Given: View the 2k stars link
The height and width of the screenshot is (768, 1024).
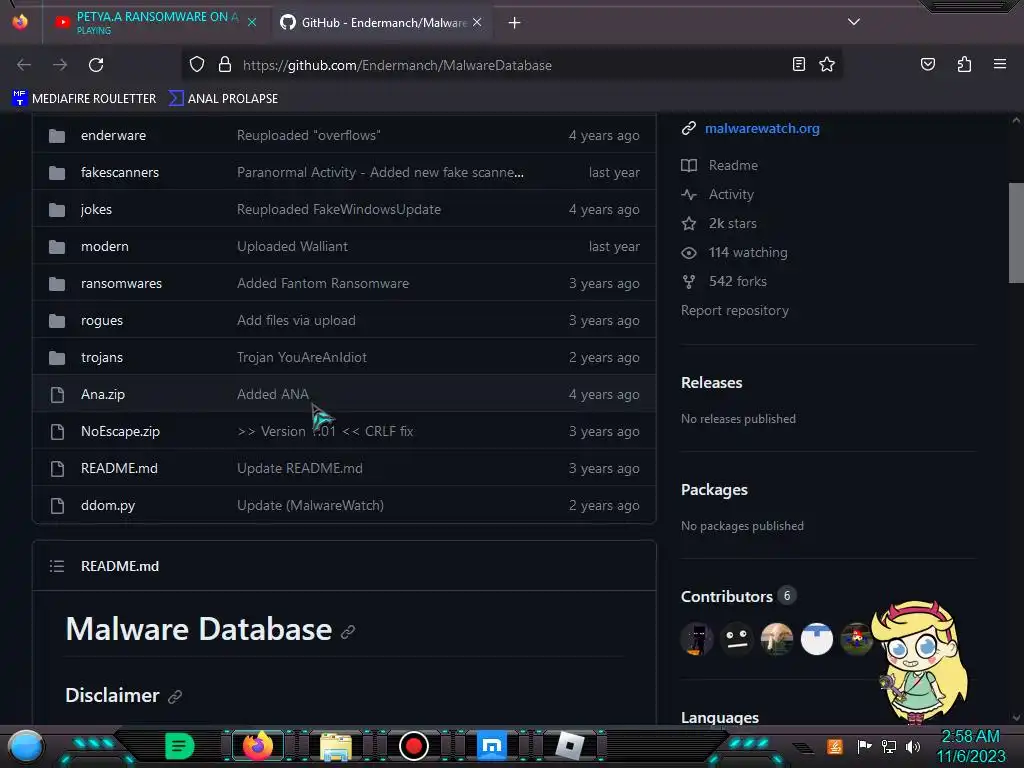Looking at the screenshot, I should tap(732, 223).
